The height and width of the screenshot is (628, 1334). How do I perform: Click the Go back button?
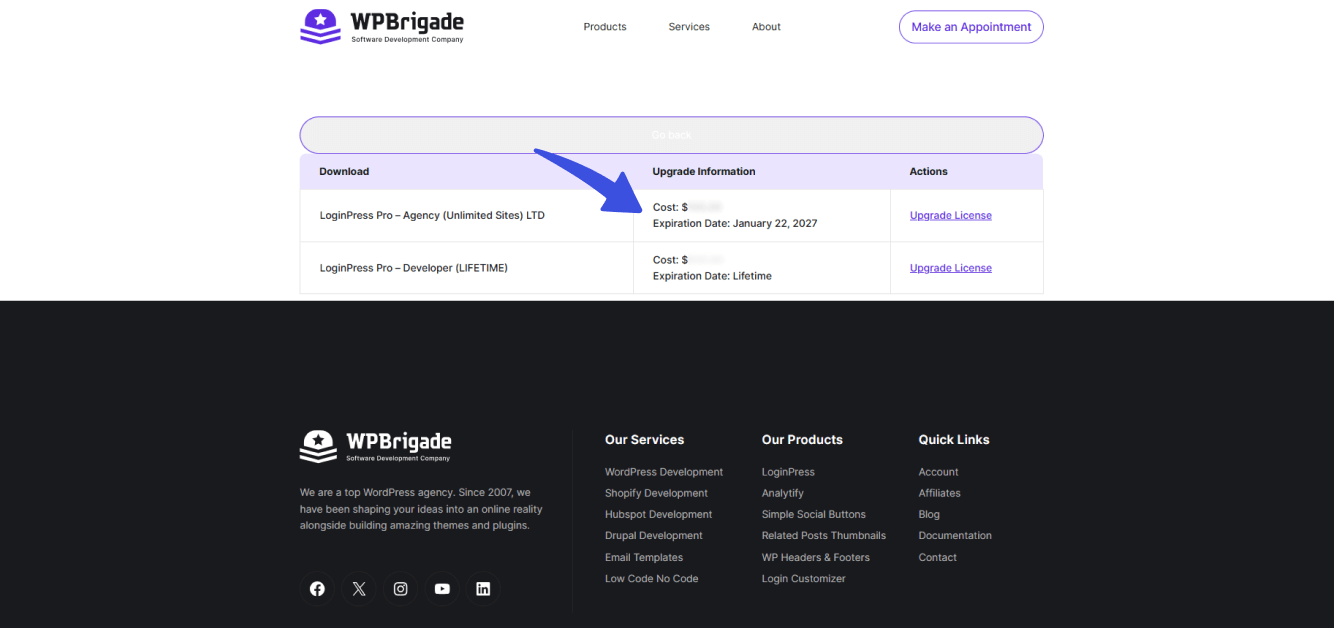pos(671,135)
